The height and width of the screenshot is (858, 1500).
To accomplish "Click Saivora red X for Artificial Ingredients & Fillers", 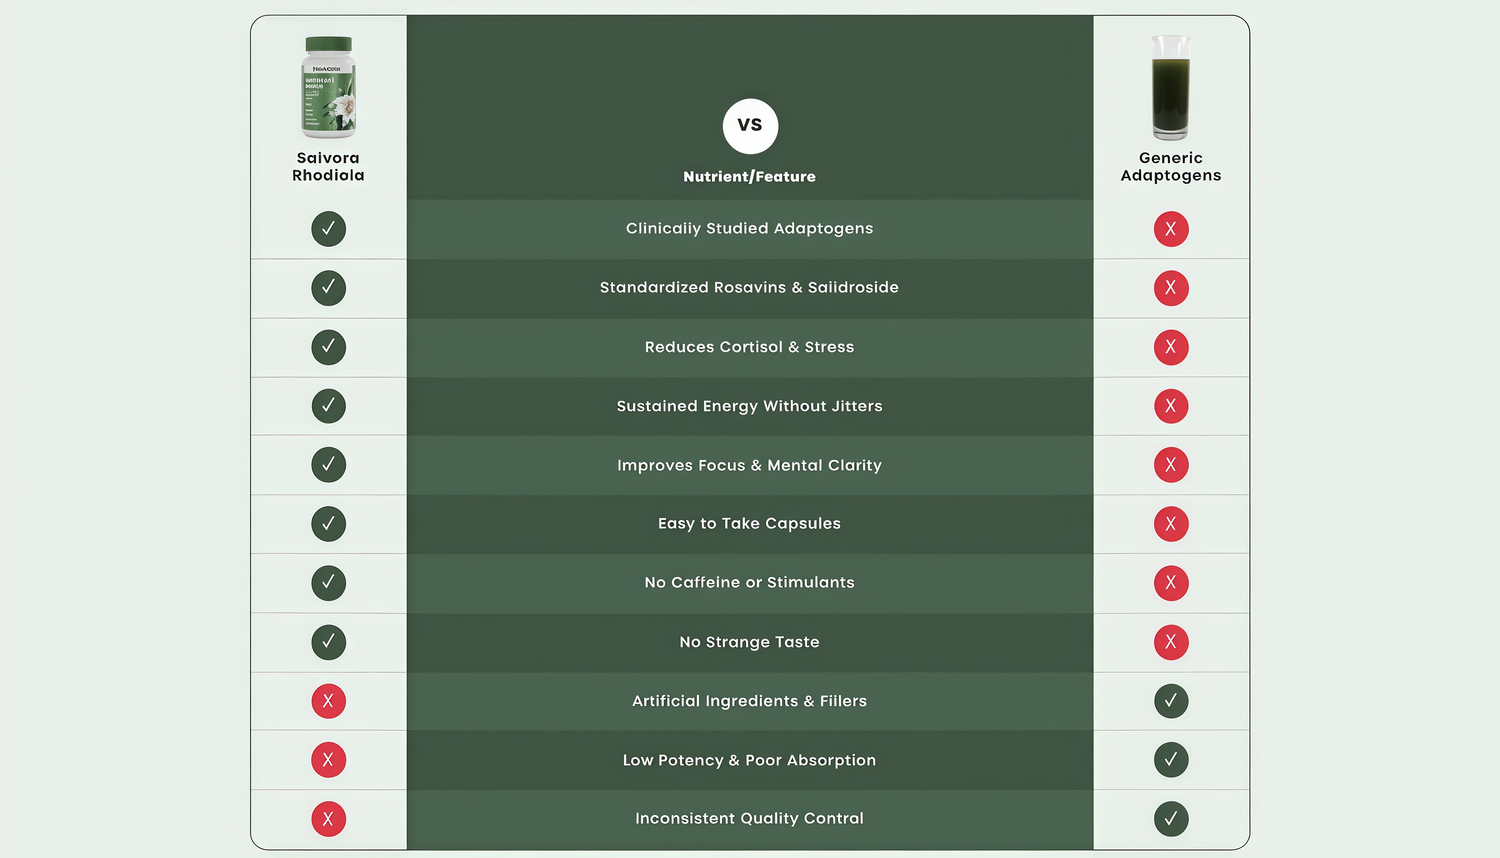I will point(328,701).
